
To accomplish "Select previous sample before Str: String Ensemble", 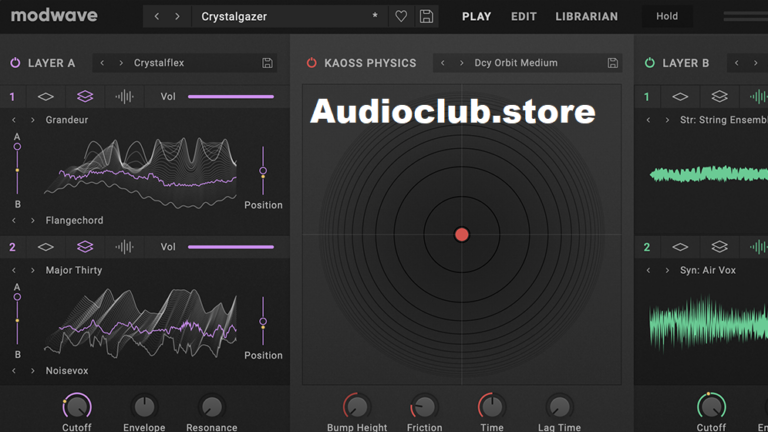I will pyautogui.click(x=648, y=120).
